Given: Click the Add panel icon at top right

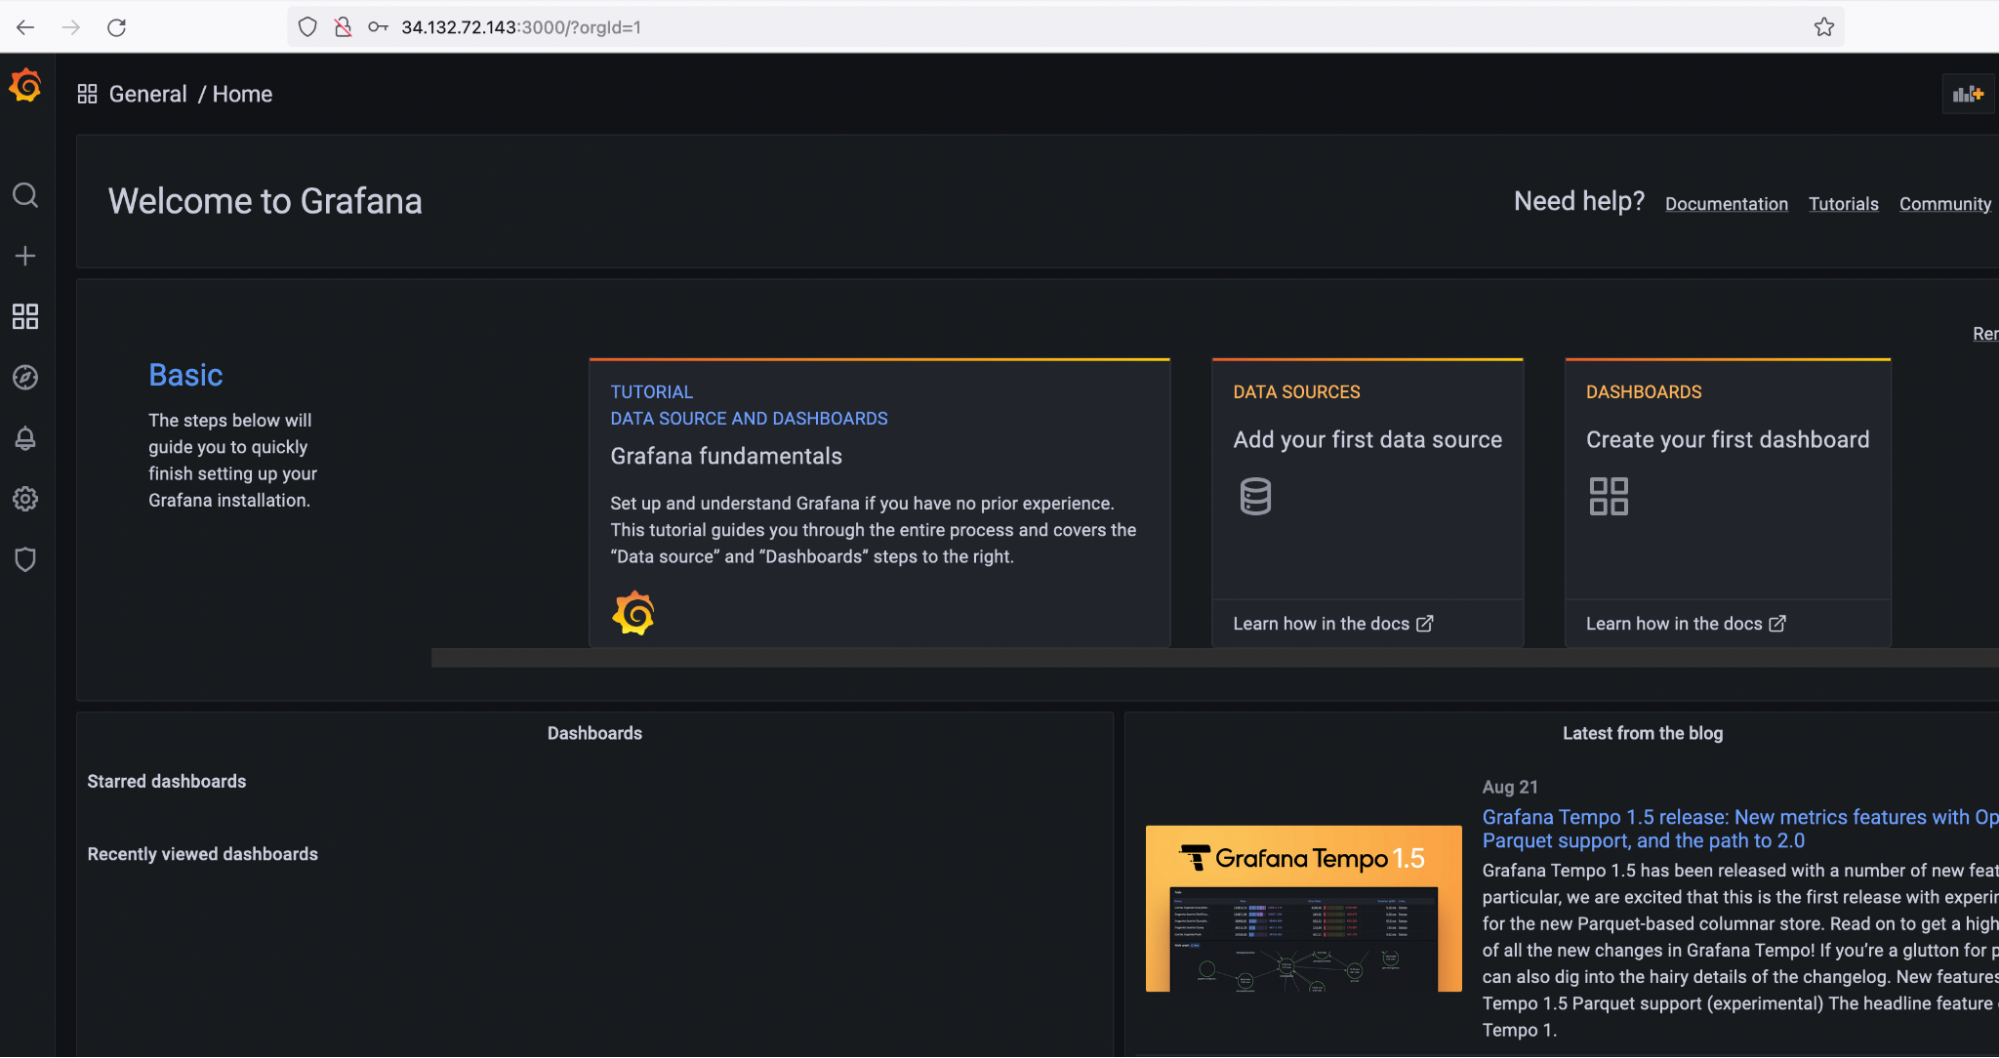Looking at the screenshot, I should [1967, 94].
